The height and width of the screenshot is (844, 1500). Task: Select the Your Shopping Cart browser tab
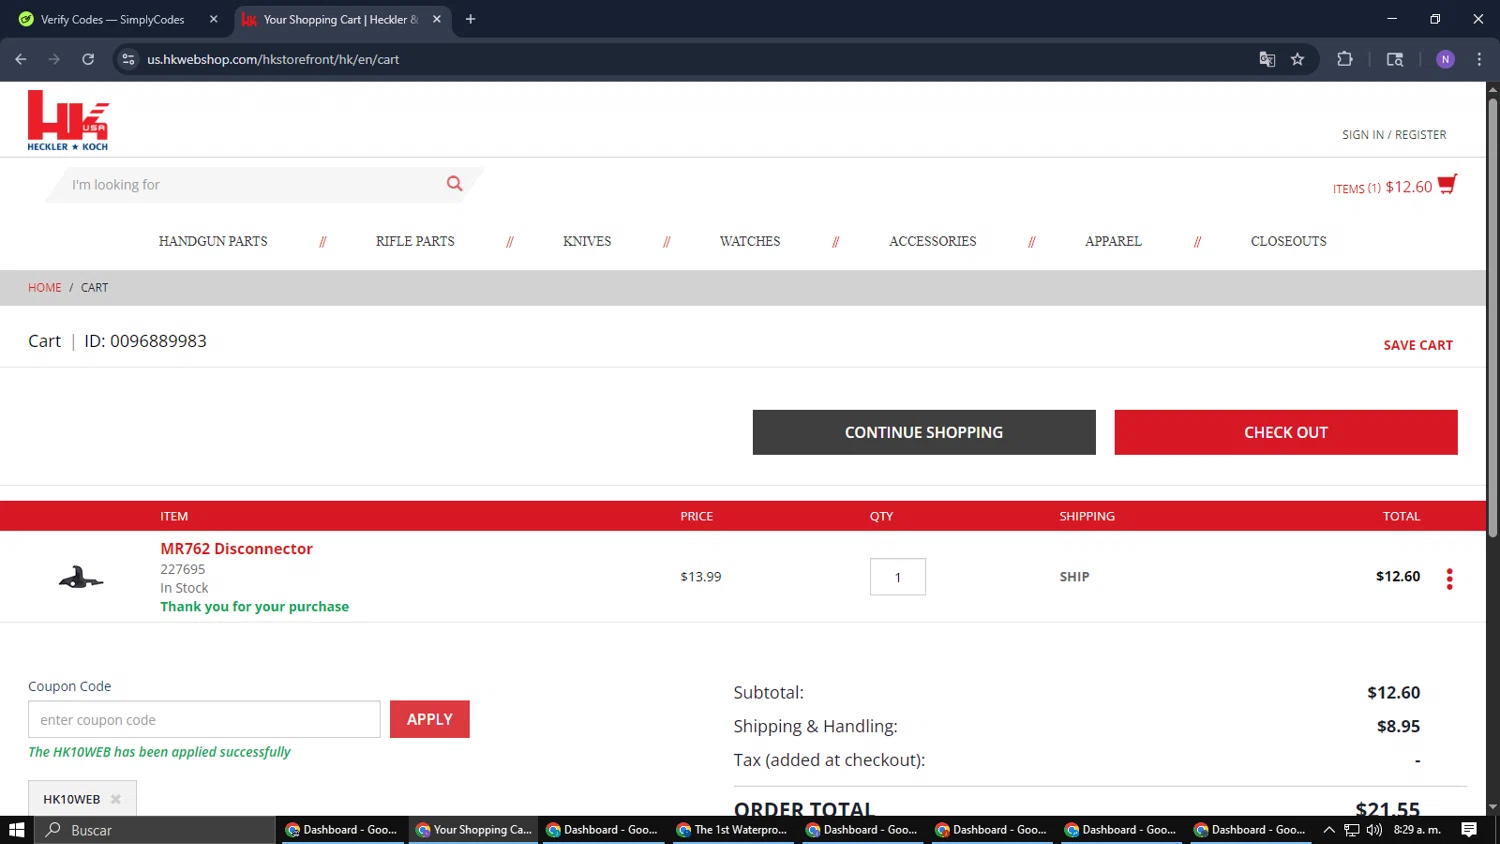coord(340,19)
